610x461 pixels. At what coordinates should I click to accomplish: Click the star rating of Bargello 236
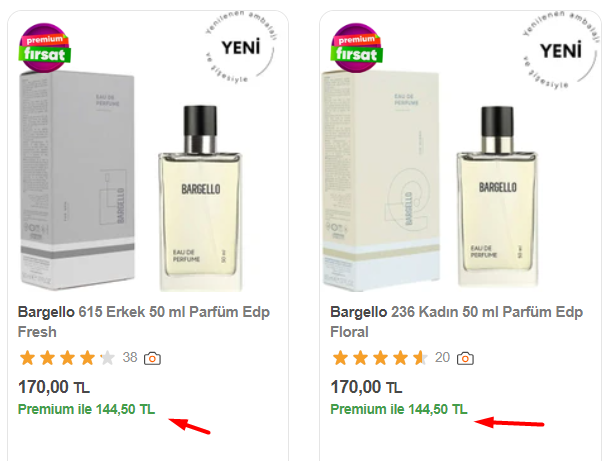pos(380,358)
